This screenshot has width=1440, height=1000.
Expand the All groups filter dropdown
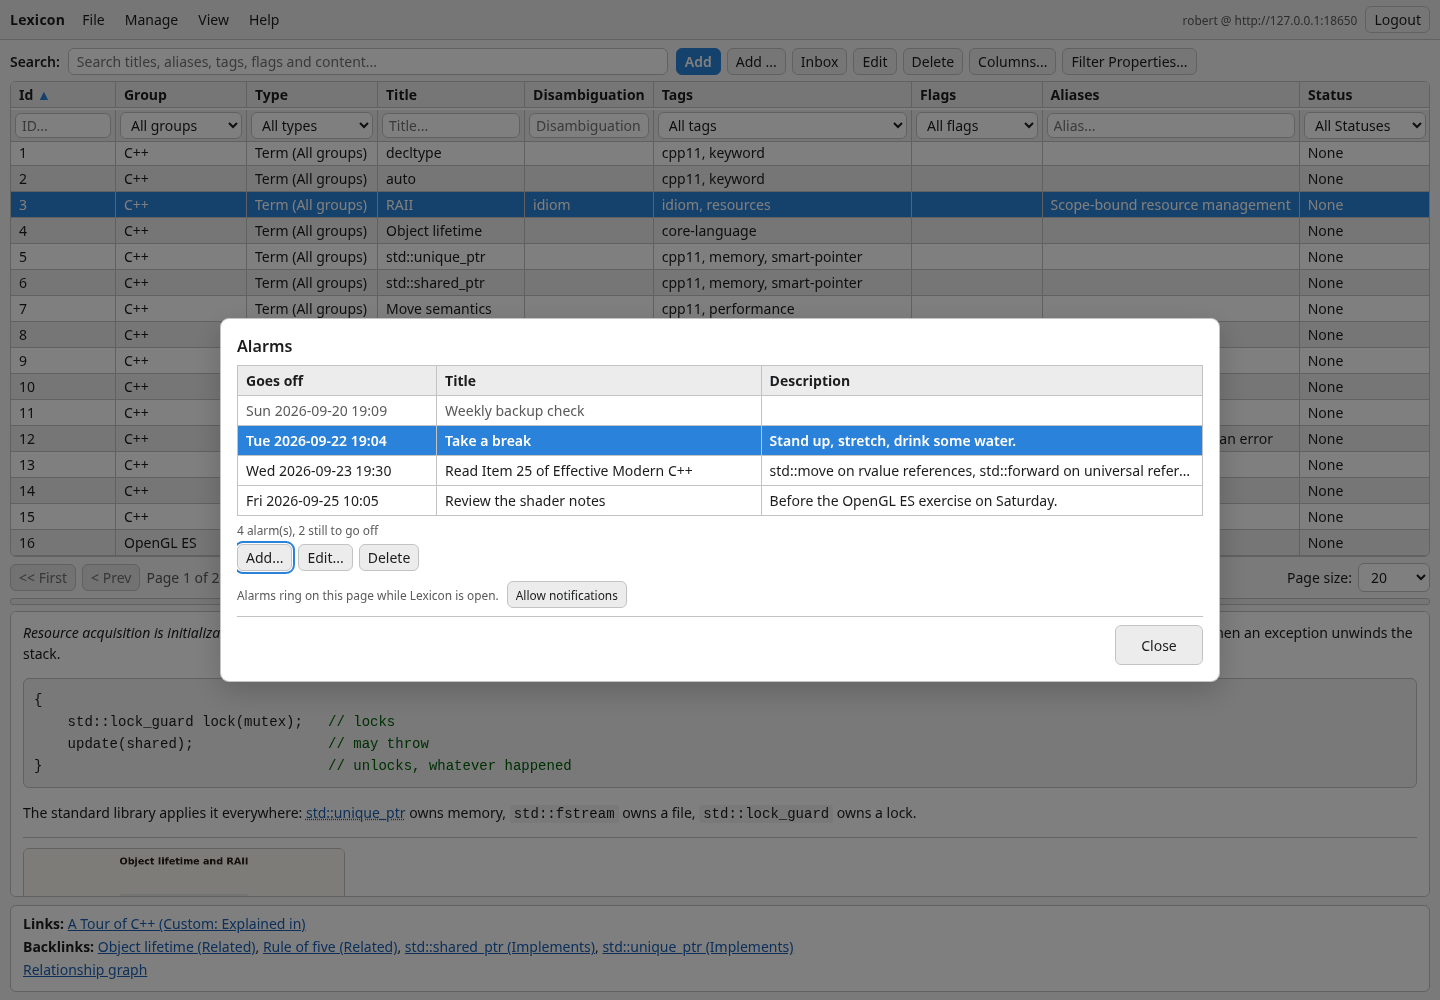click(181, 126)
